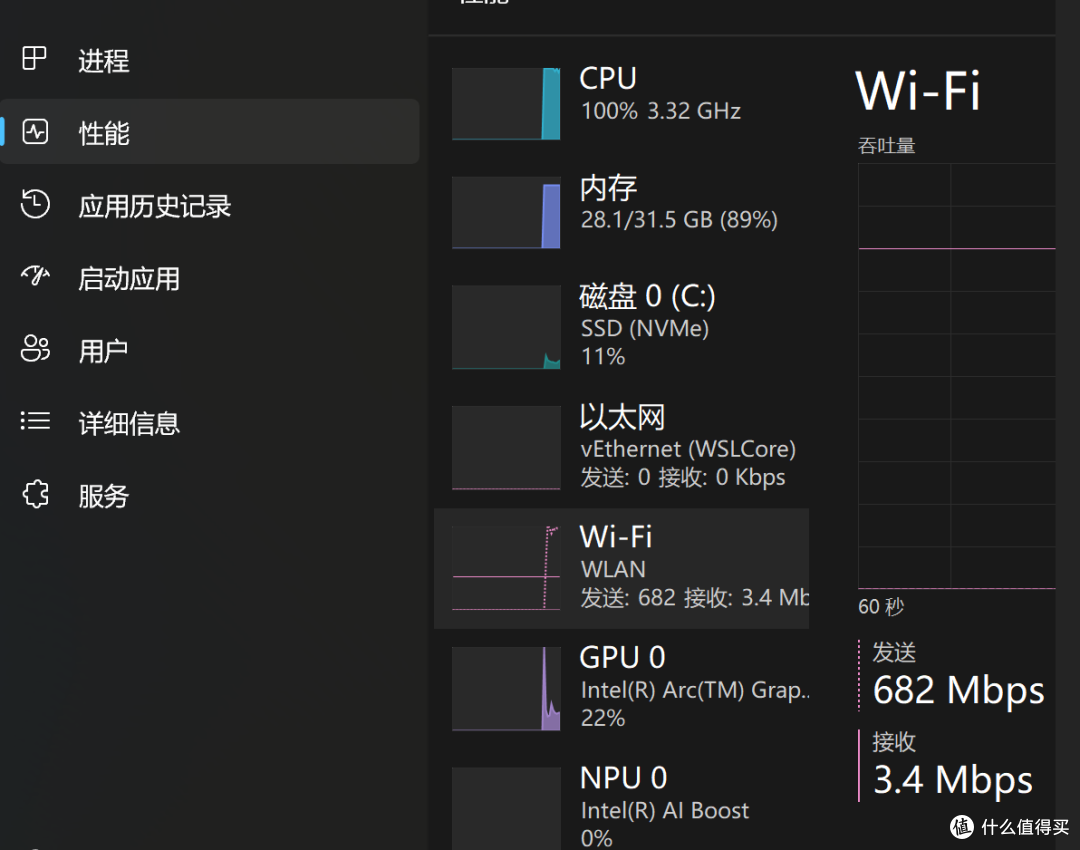Click '发送: 0 接收: 0 Kbps' text
Image resolution: width=1080 pixels, height=850 pixels.
pos(683,477)
